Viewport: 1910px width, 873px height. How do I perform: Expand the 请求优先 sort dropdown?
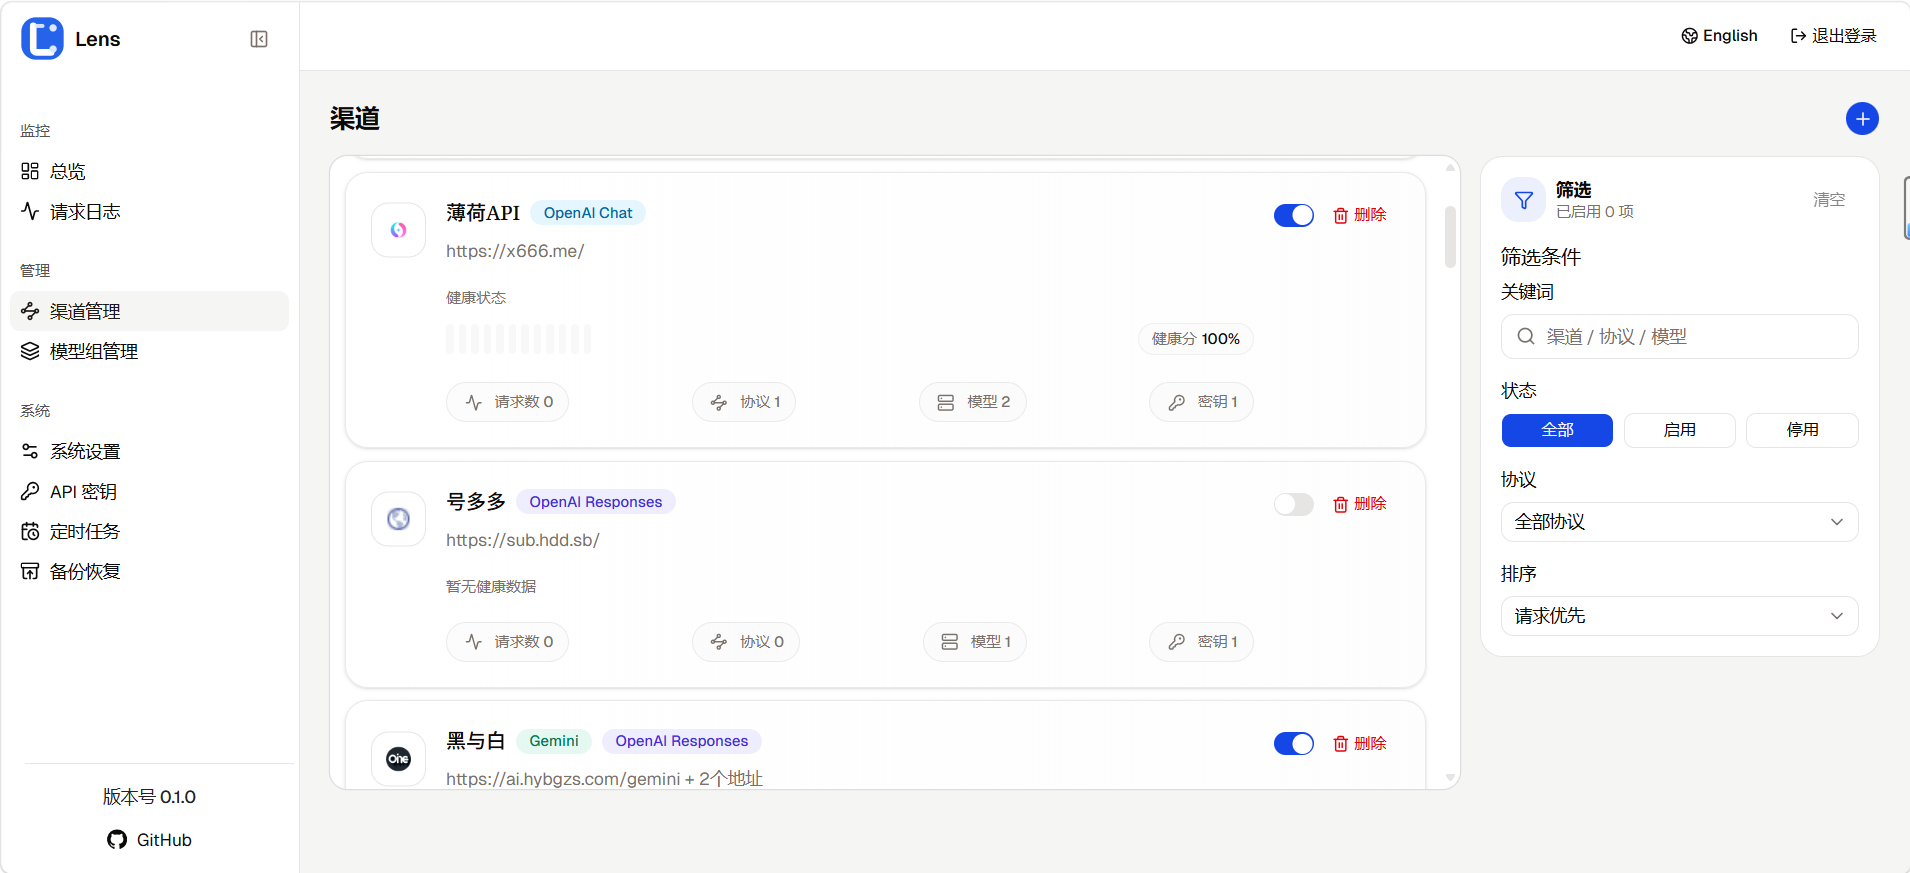(1679, 616)
